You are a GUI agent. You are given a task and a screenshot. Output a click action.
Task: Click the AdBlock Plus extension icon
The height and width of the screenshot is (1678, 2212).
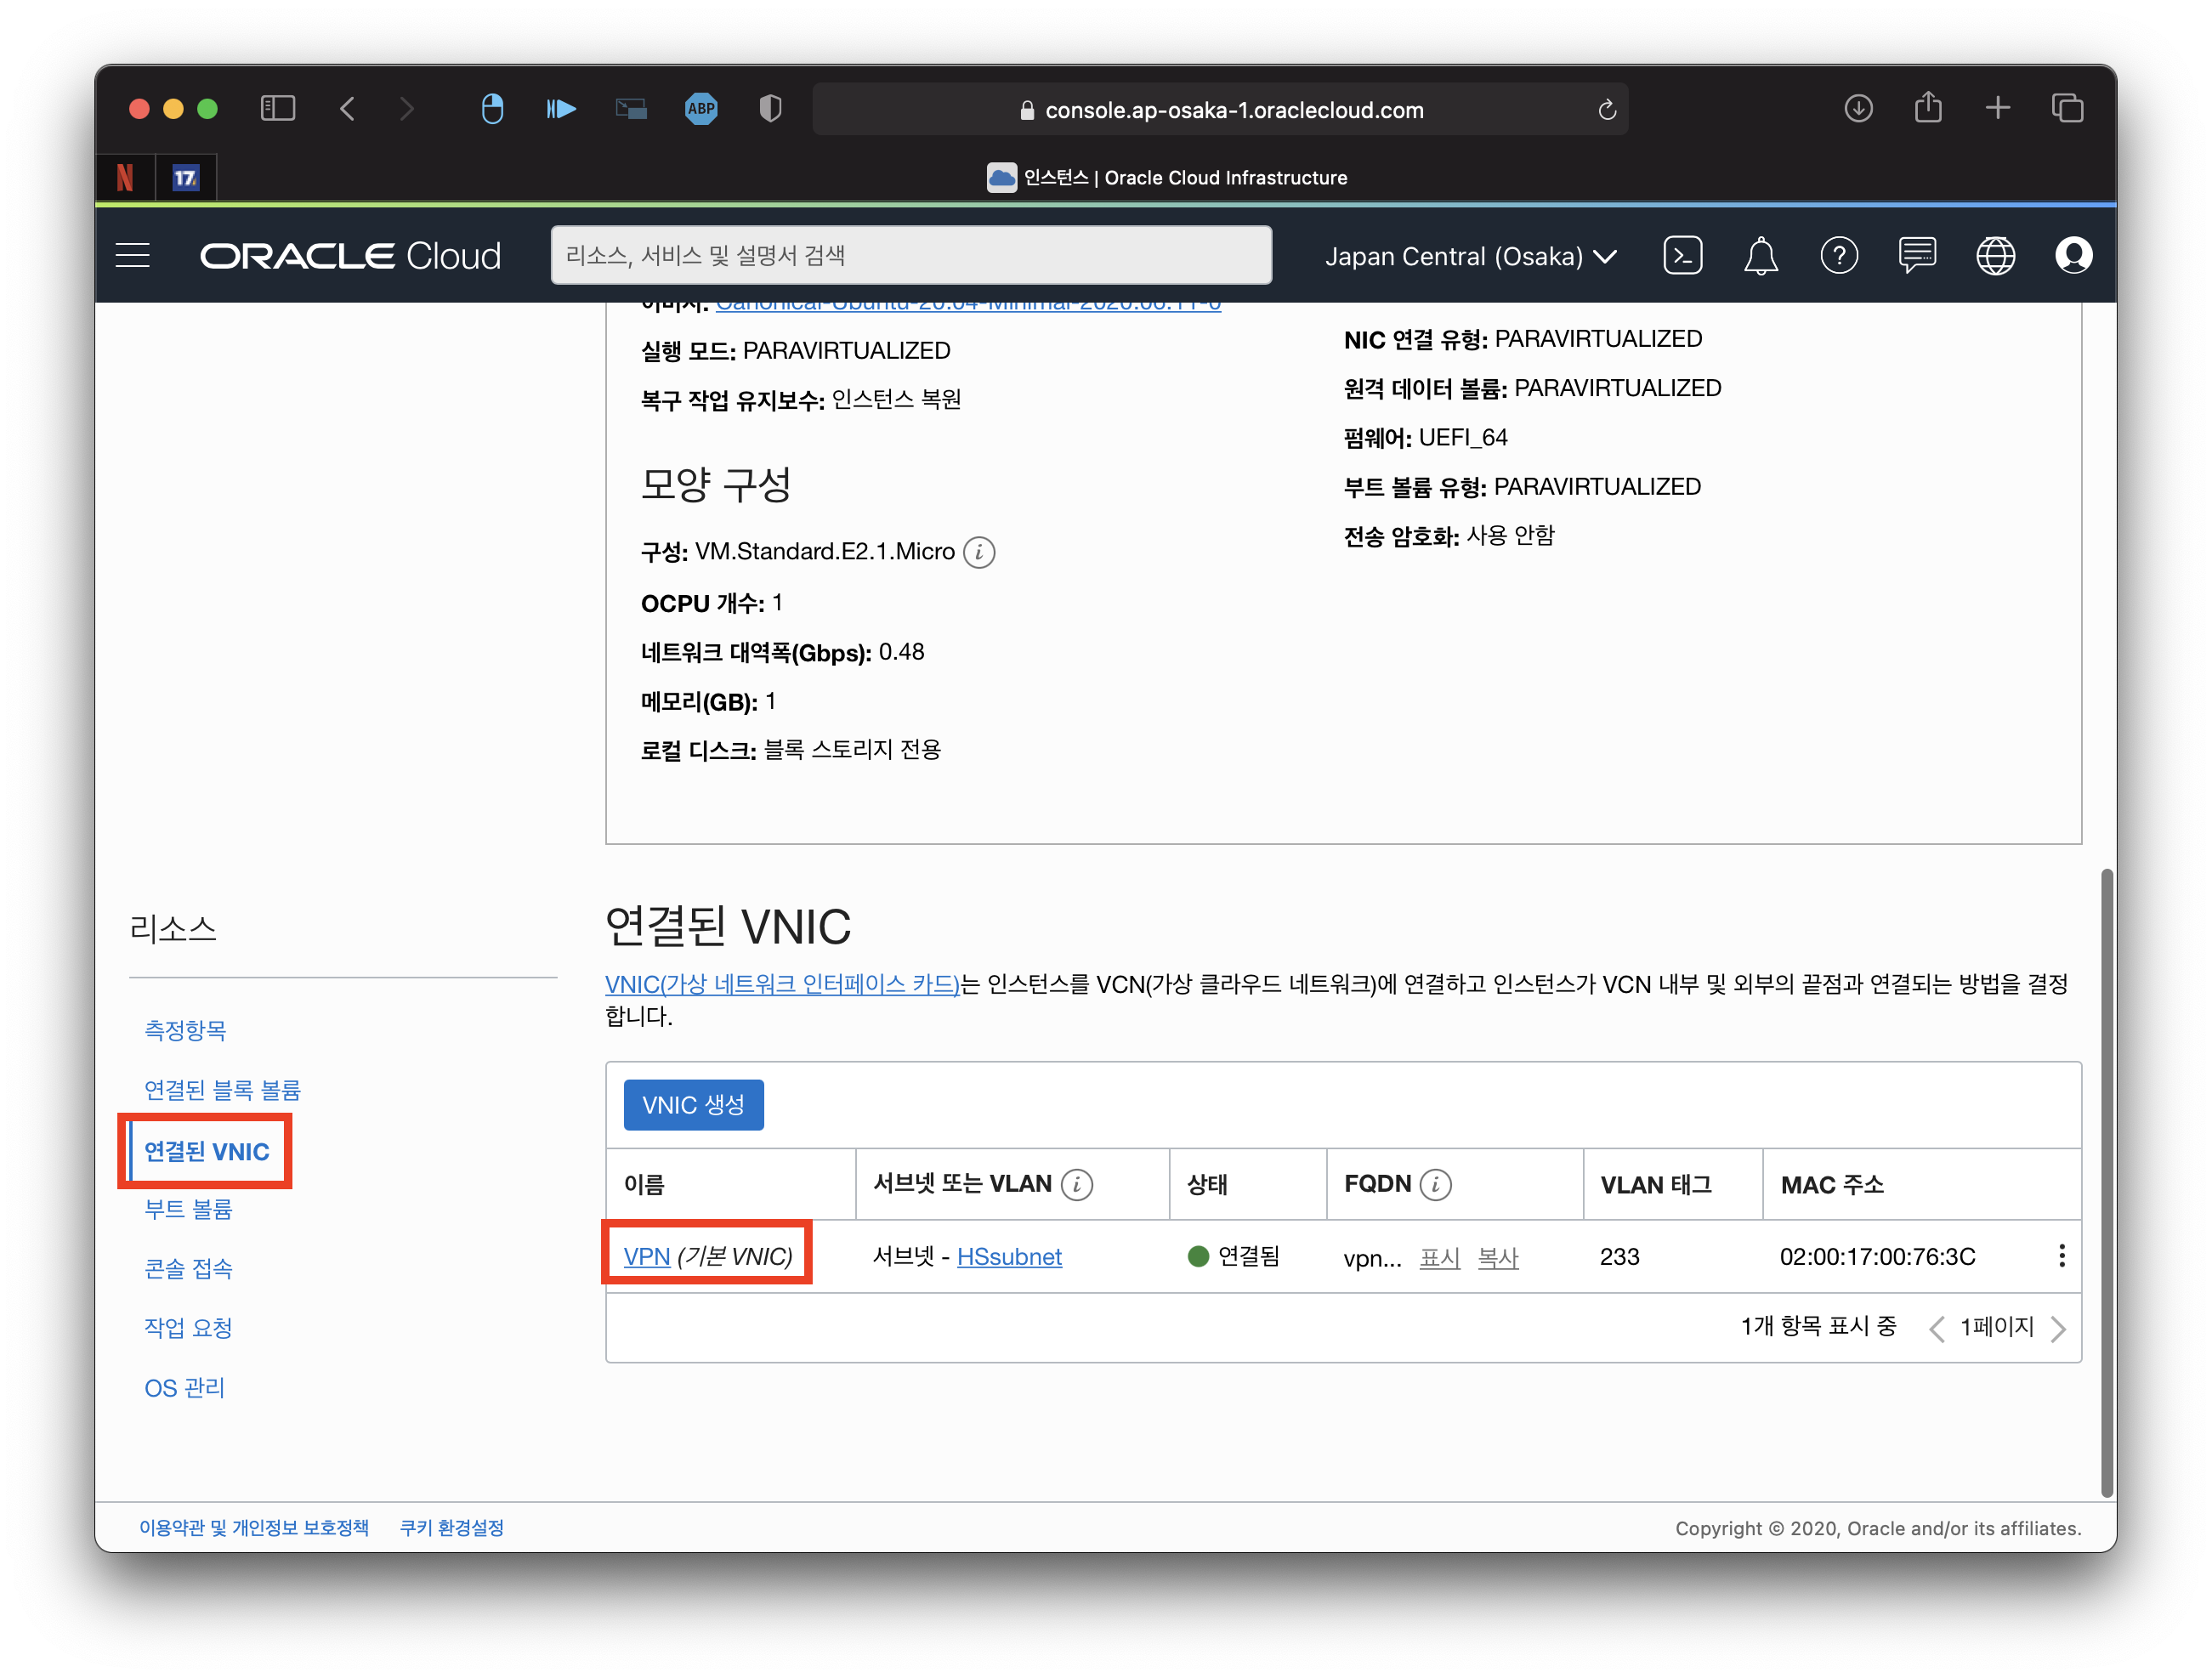point(701,108)
